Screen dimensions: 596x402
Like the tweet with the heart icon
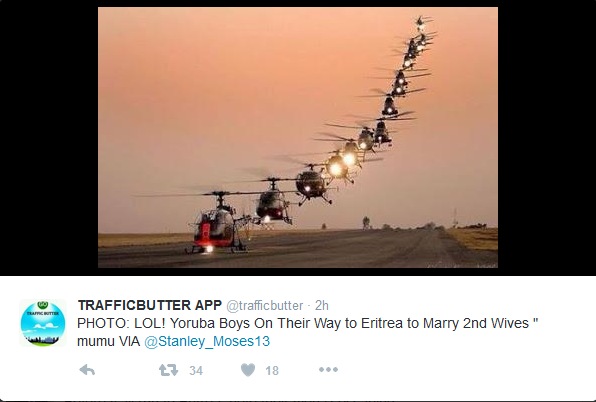[x=248, y=370]
